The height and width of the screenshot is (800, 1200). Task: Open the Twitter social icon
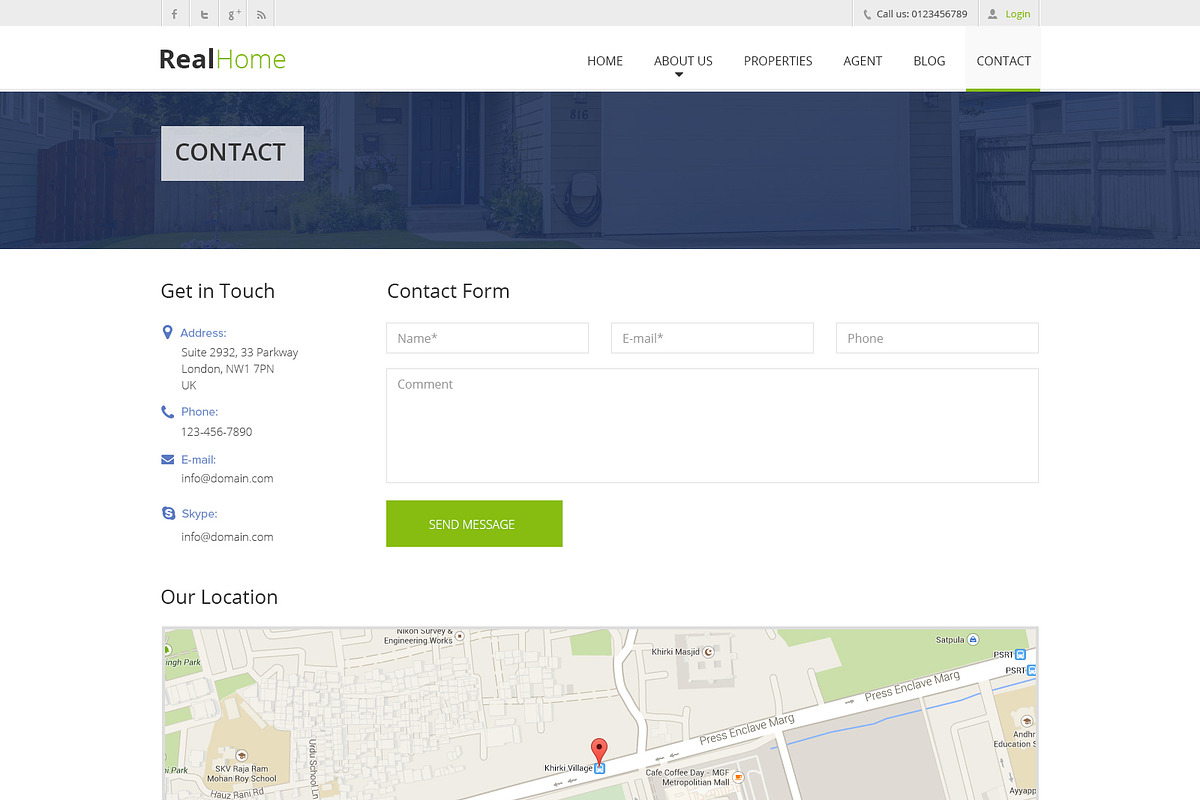point(204,14)
